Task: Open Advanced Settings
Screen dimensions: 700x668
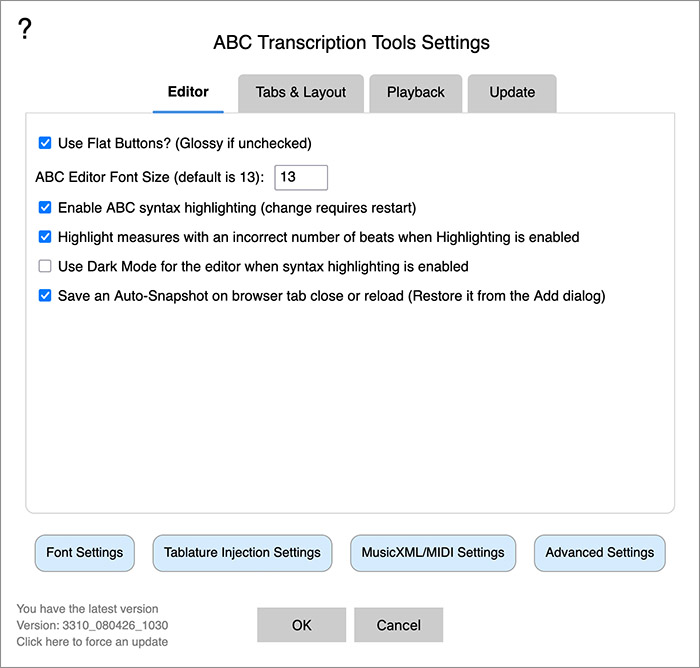Action: 600,553
